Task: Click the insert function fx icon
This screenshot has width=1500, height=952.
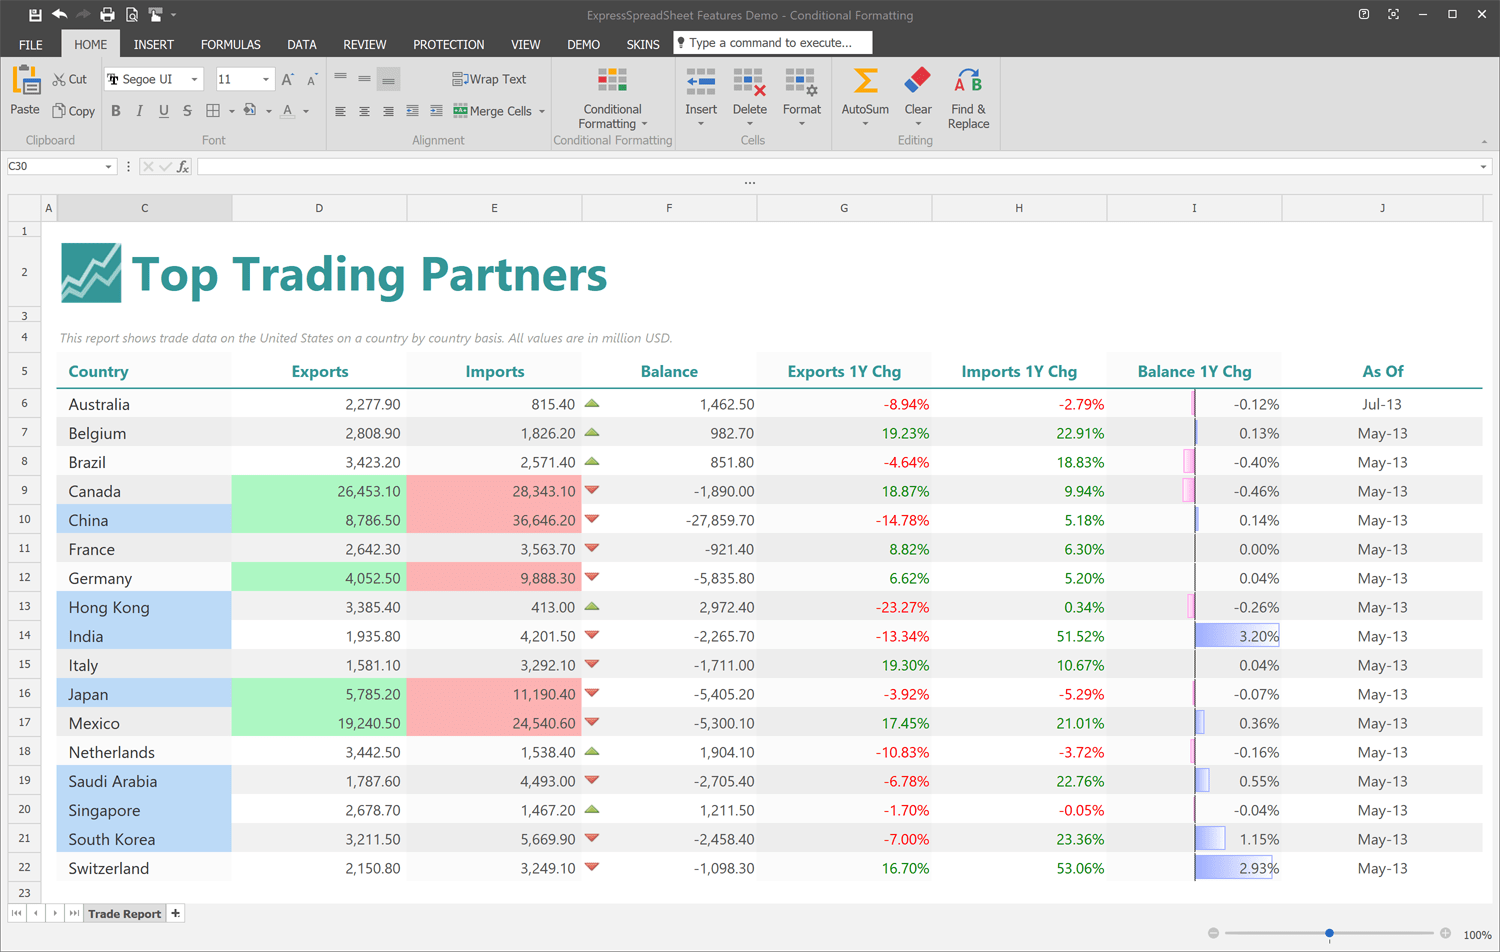Action: pyautogui.click(x=183, y=167)
